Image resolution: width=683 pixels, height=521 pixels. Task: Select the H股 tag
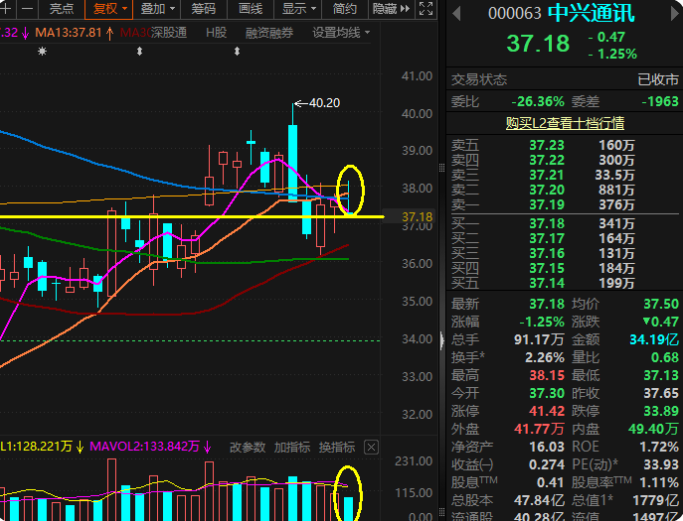click(216, 33)
